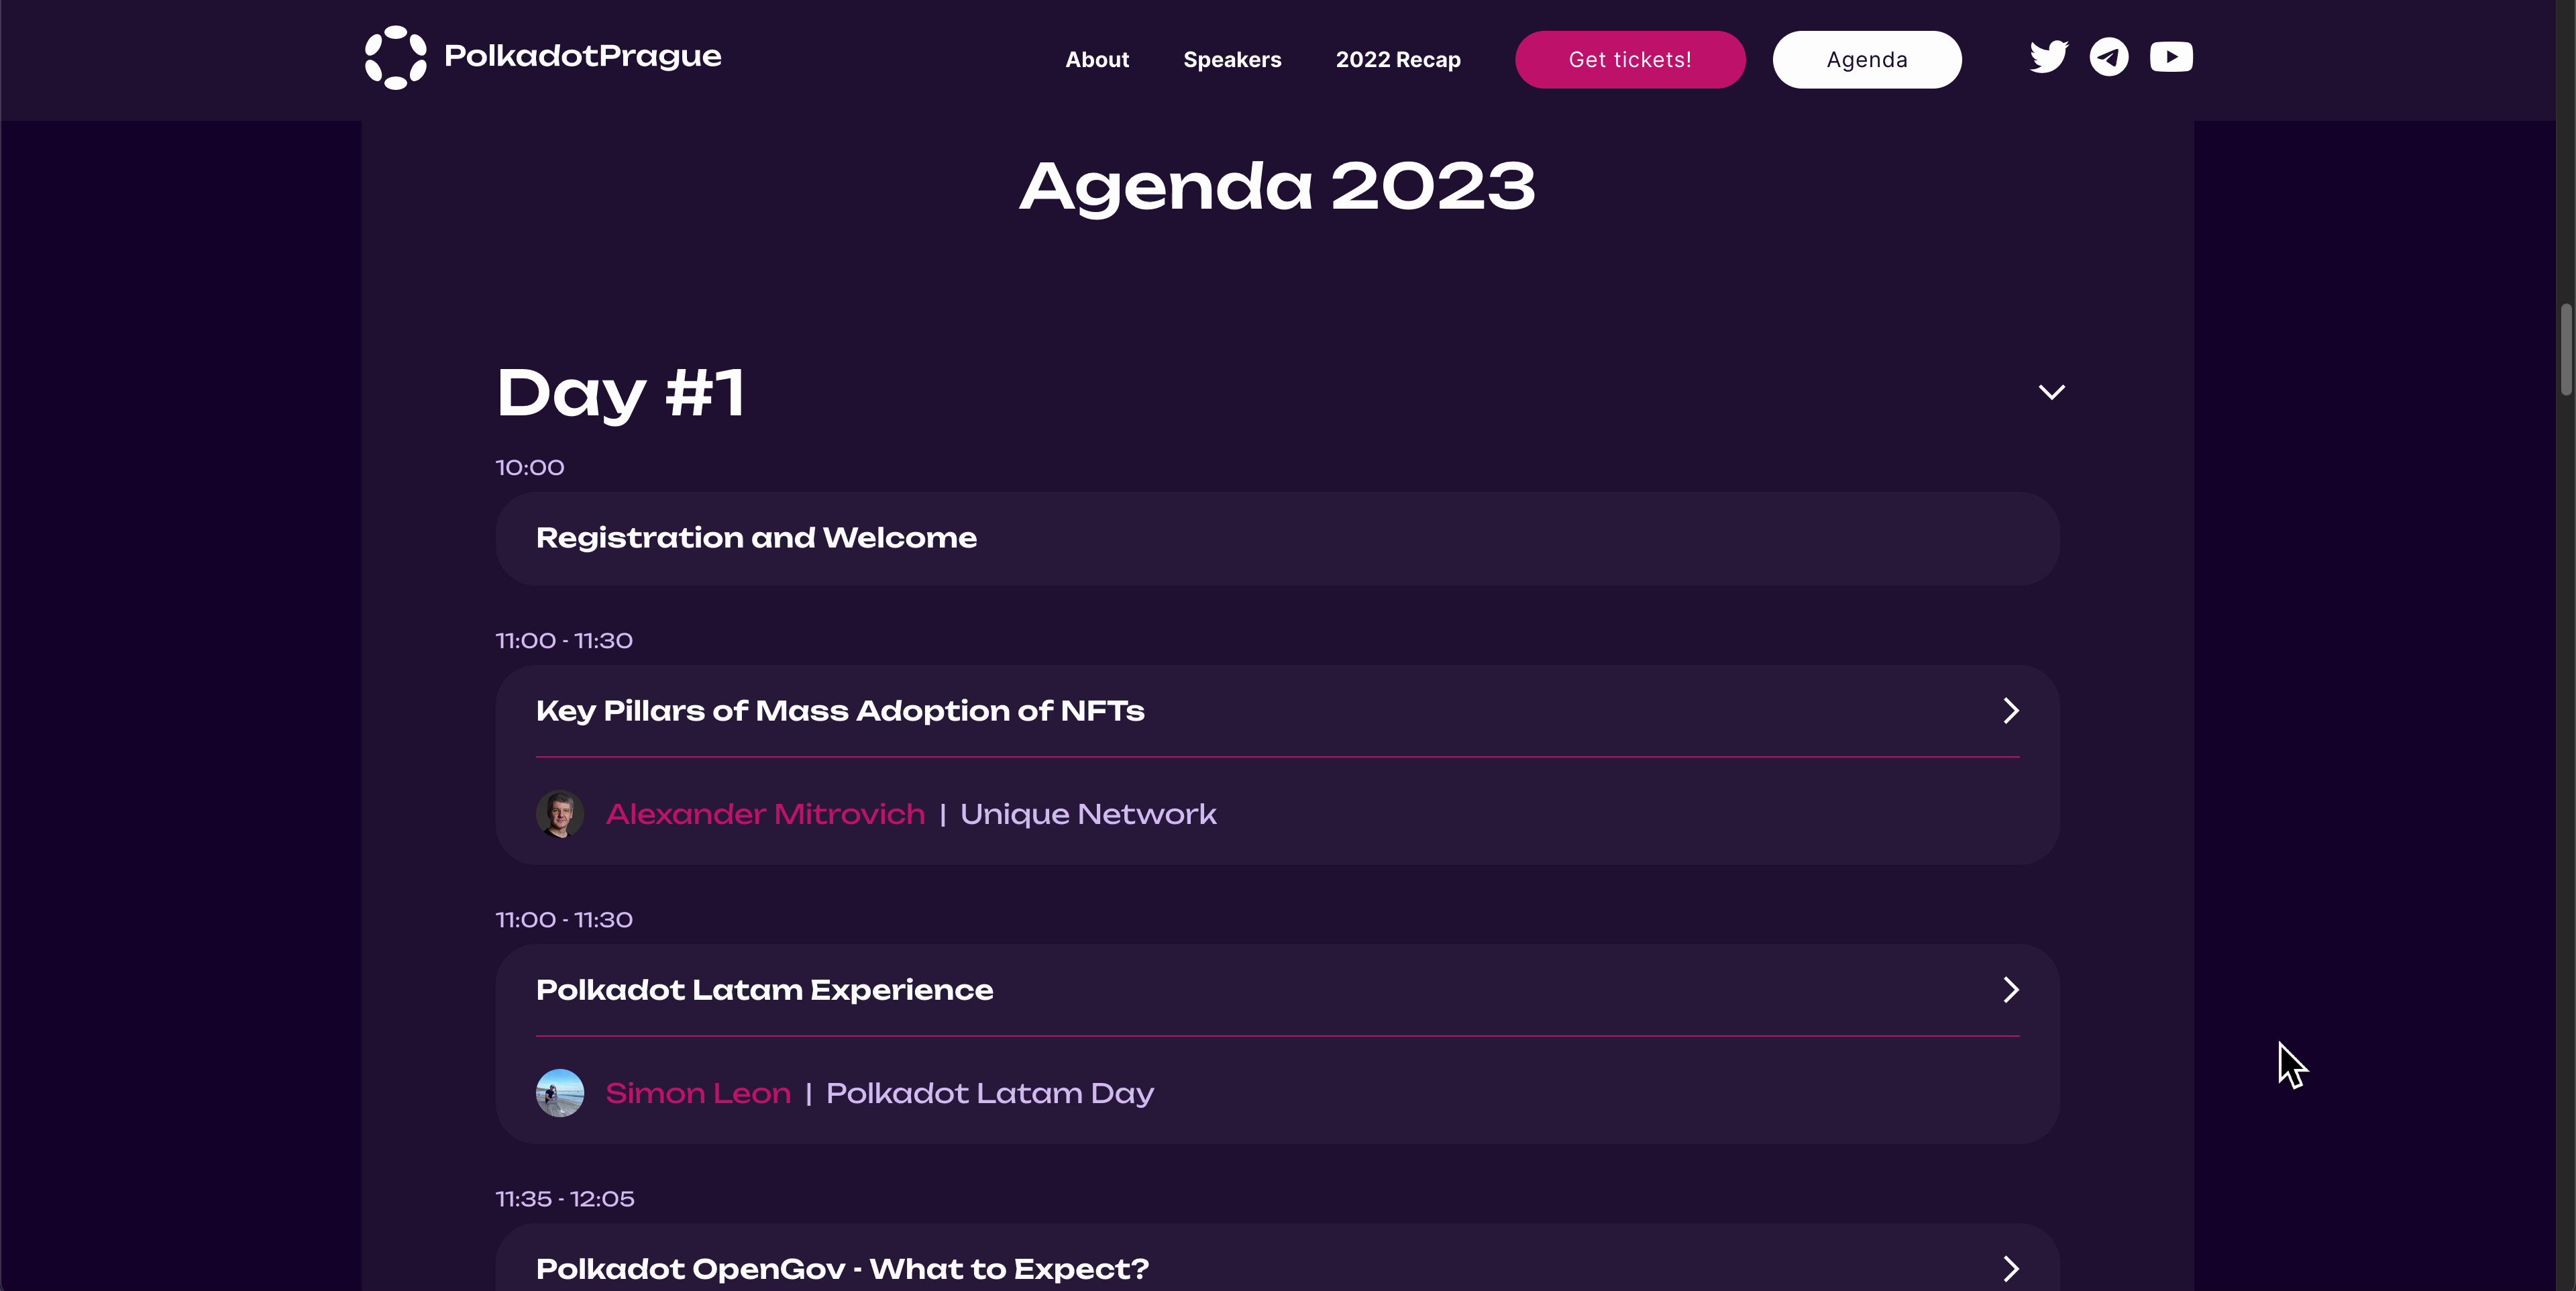Open the About menu item
Viewport: 2576px width, 1291px height.
(x=1097, y=60)
